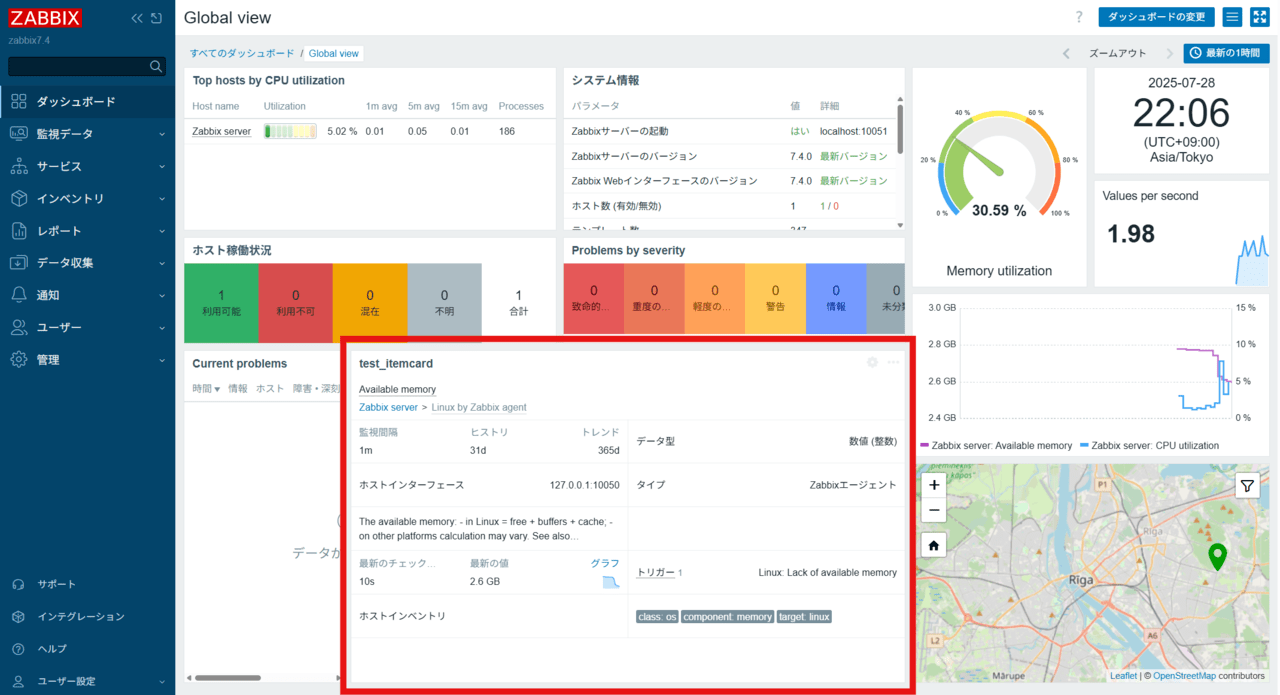Click the search magnifier icon
Viewport: 1280px width, 695px height.
[156, 66]
